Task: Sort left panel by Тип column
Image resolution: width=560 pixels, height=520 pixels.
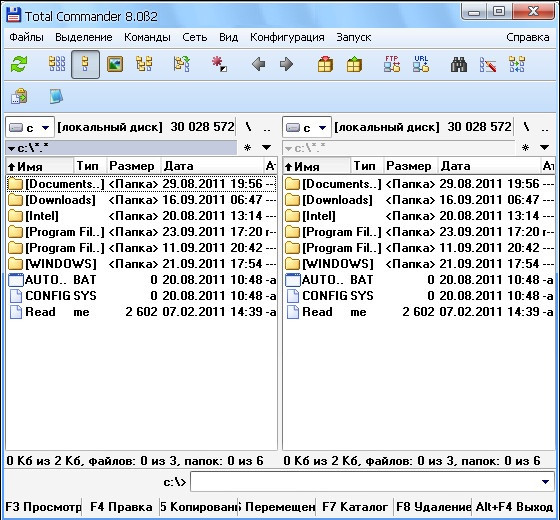Action: pyautogui.click(x=90, y=166)
